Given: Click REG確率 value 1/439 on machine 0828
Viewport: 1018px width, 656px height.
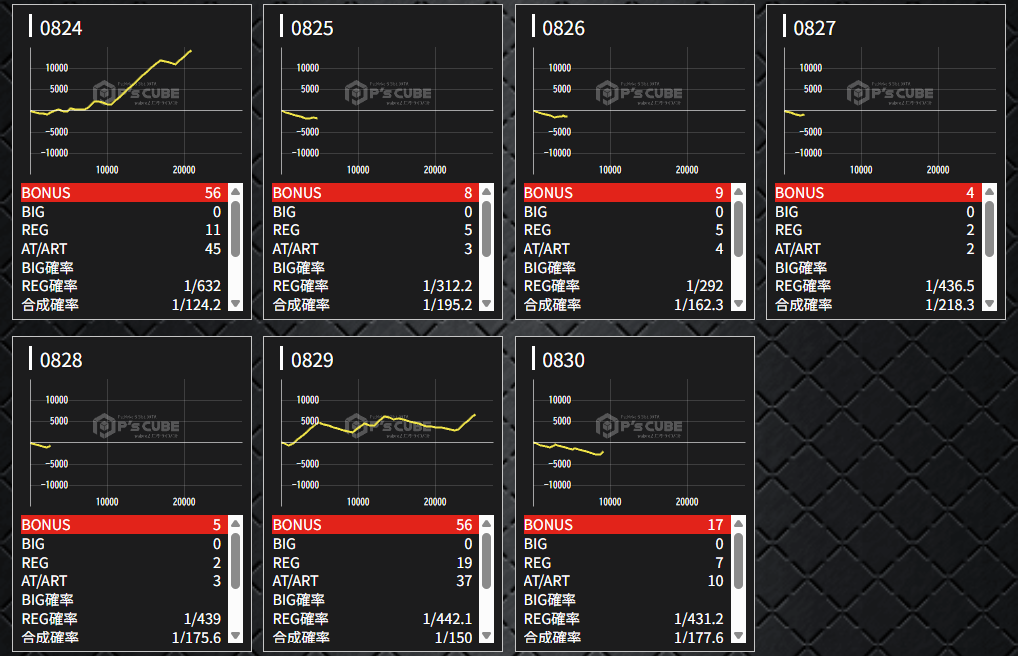Looking at the screenshot, I should coord(202,619).
